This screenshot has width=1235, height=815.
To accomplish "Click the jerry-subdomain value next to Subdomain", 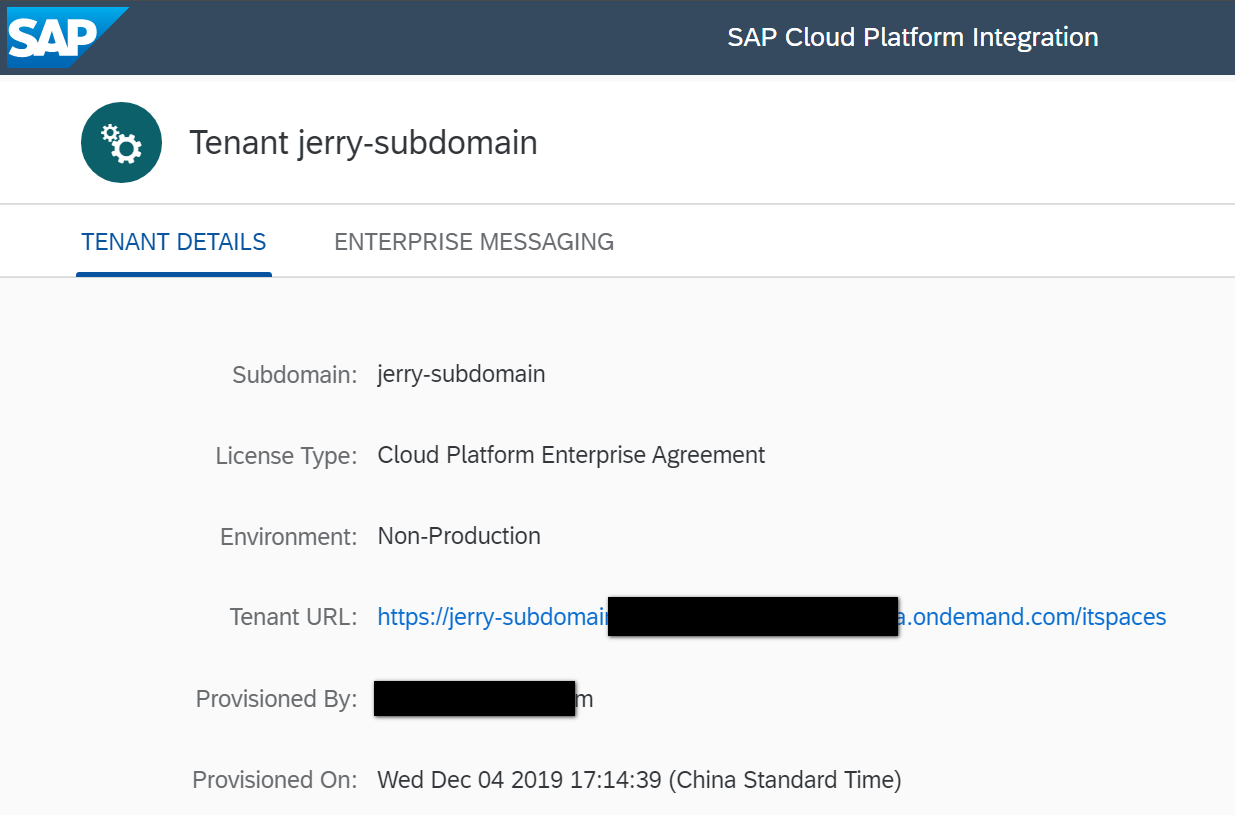I will pyautogui.click(x=461, y=375).
